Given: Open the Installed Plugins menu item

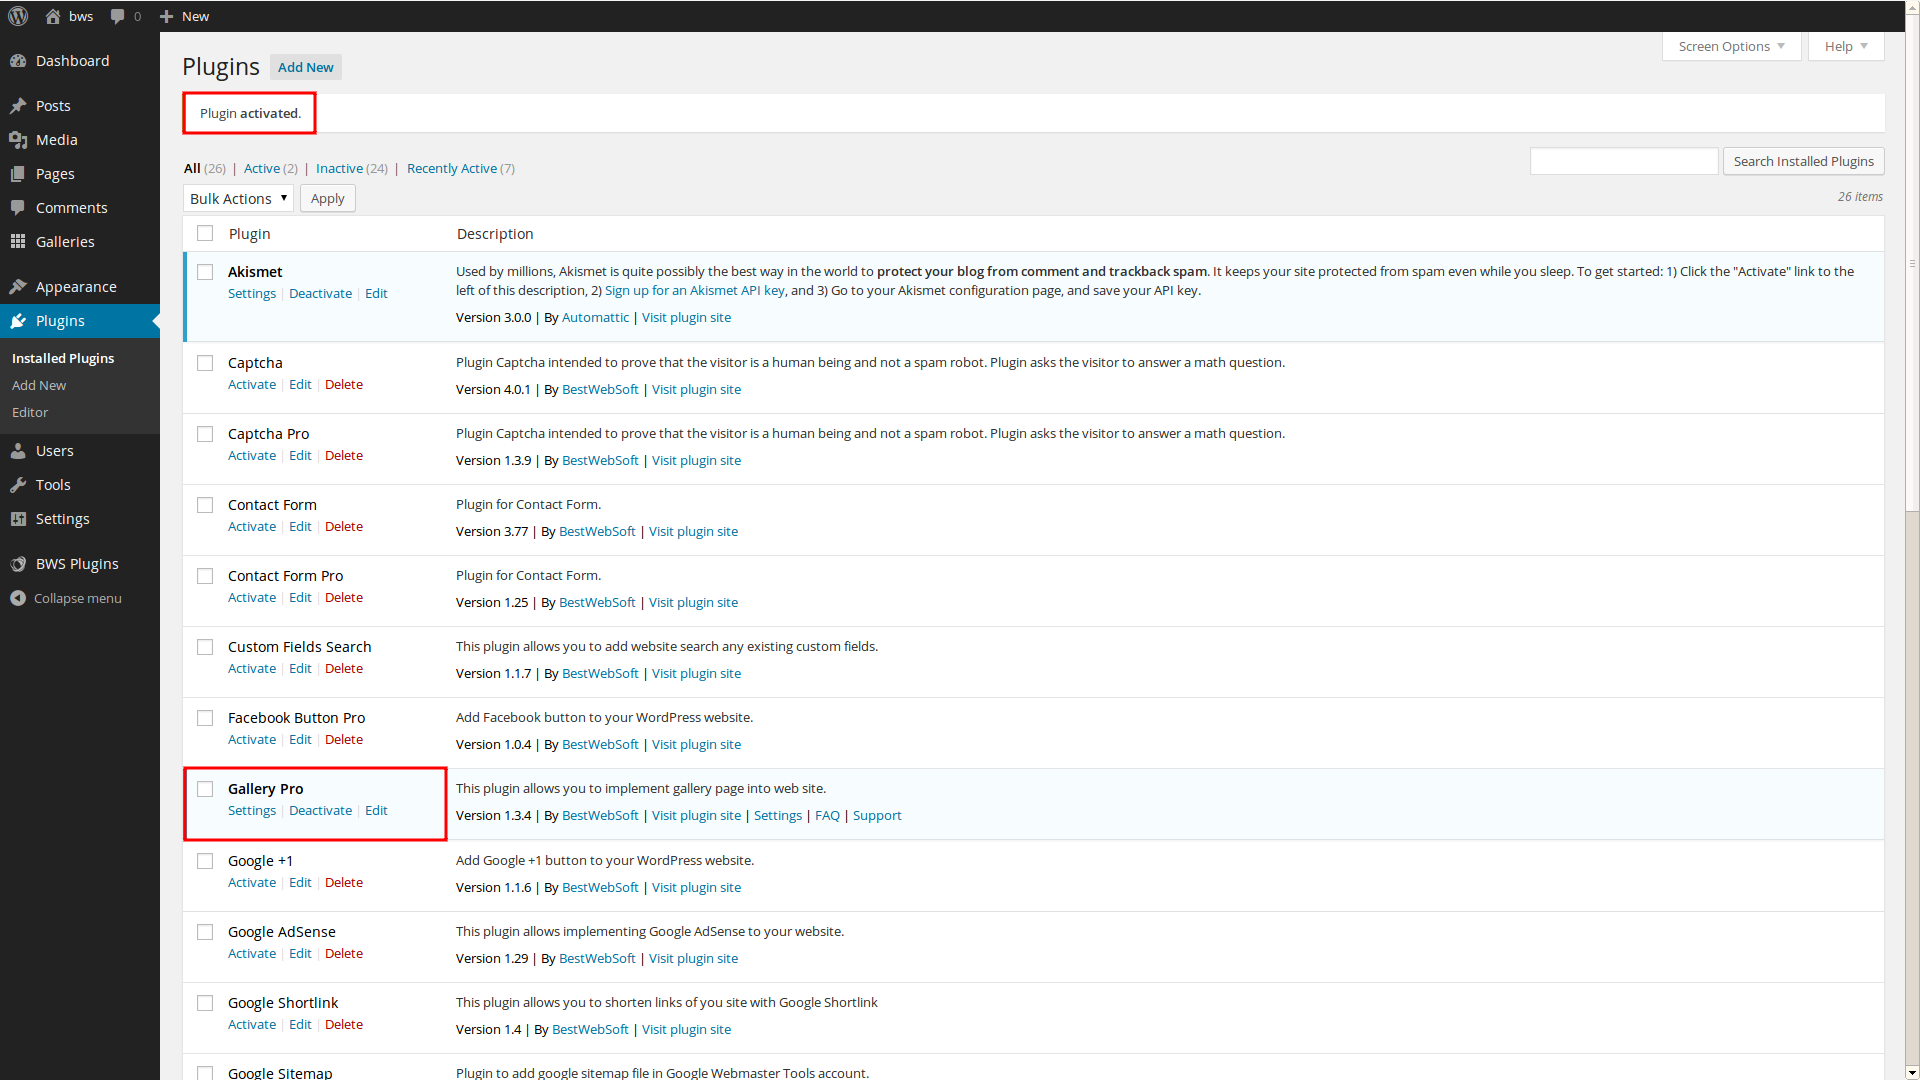Looking at the screenshot, I should tap(62, 357).
